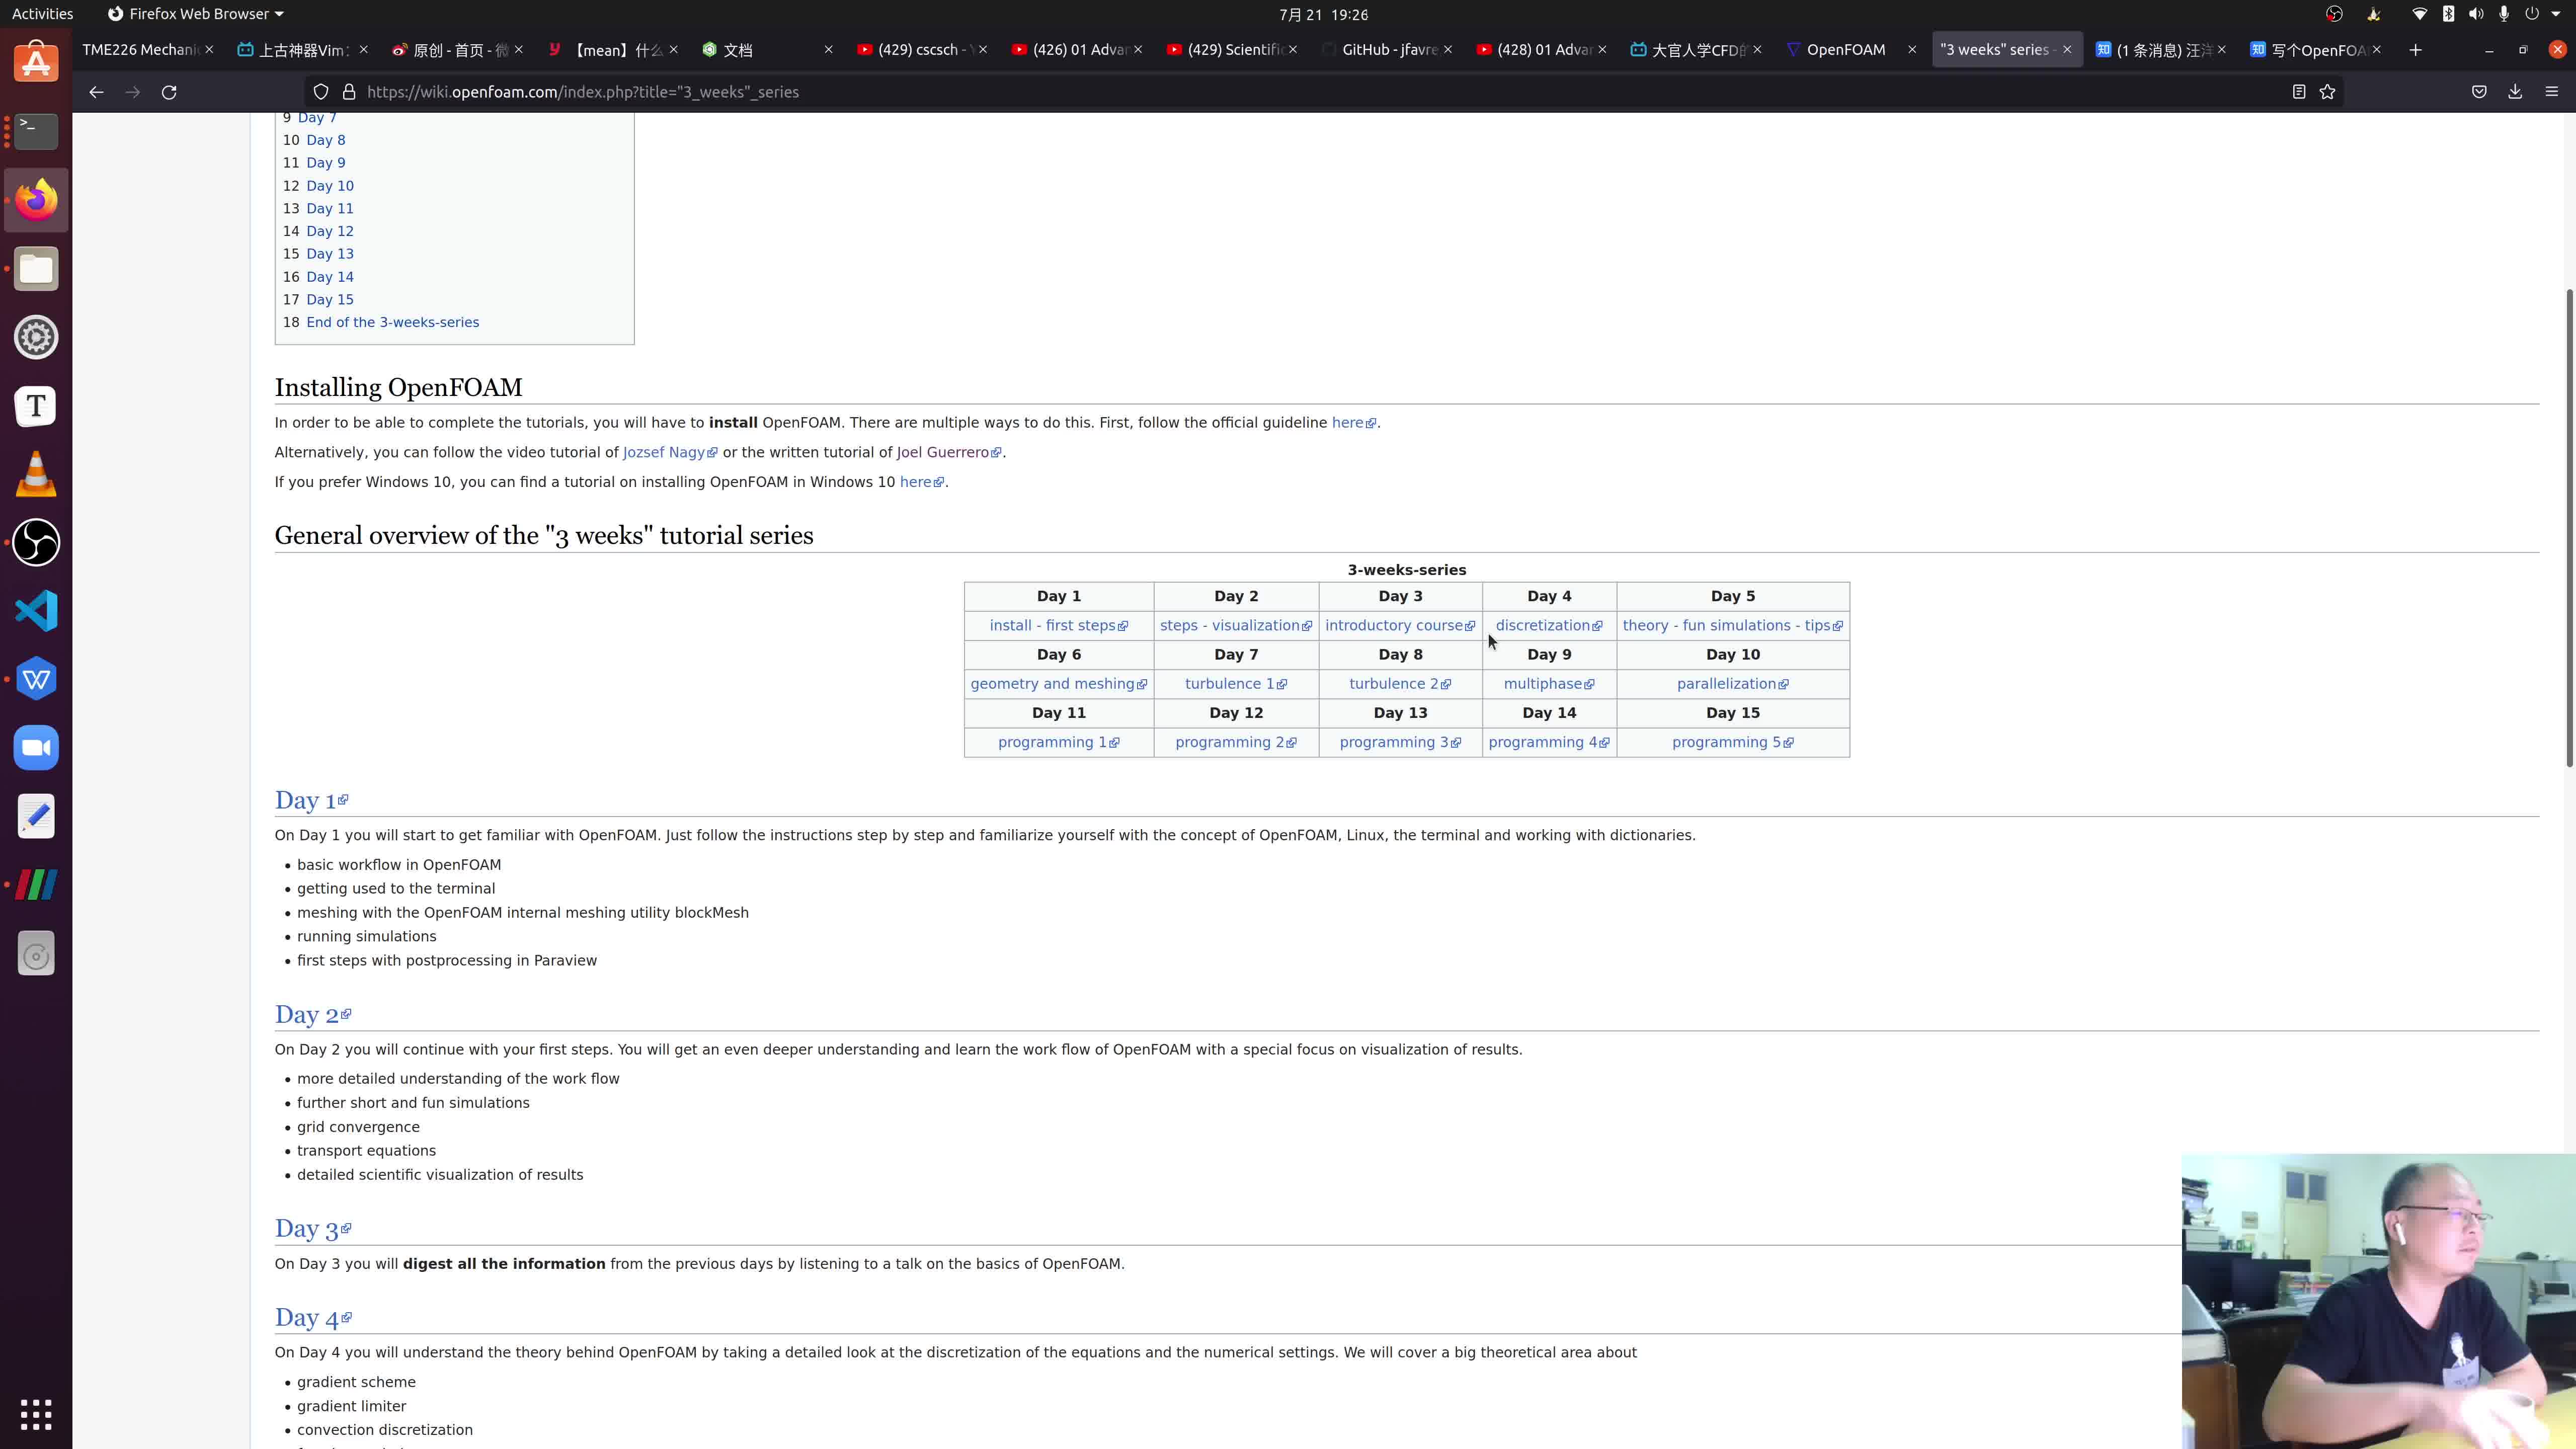This screenshot has width=2576, height=1449.
Task: Open the Joel Guerrero written tutorial link
Action: (x=948, y=452)
